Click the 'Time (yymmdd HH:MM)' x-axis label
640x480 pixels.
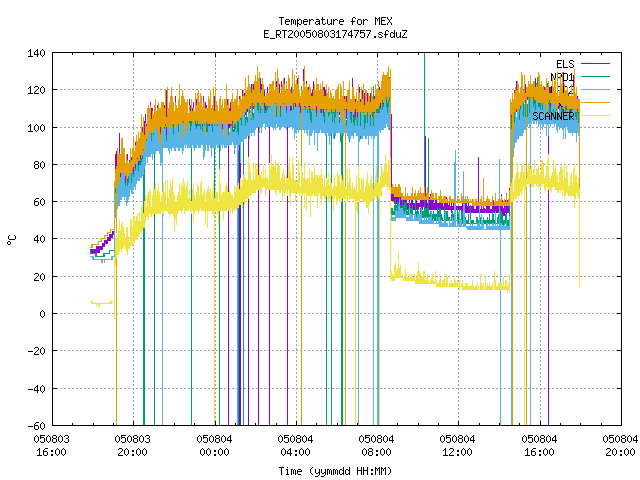(335, 471)
